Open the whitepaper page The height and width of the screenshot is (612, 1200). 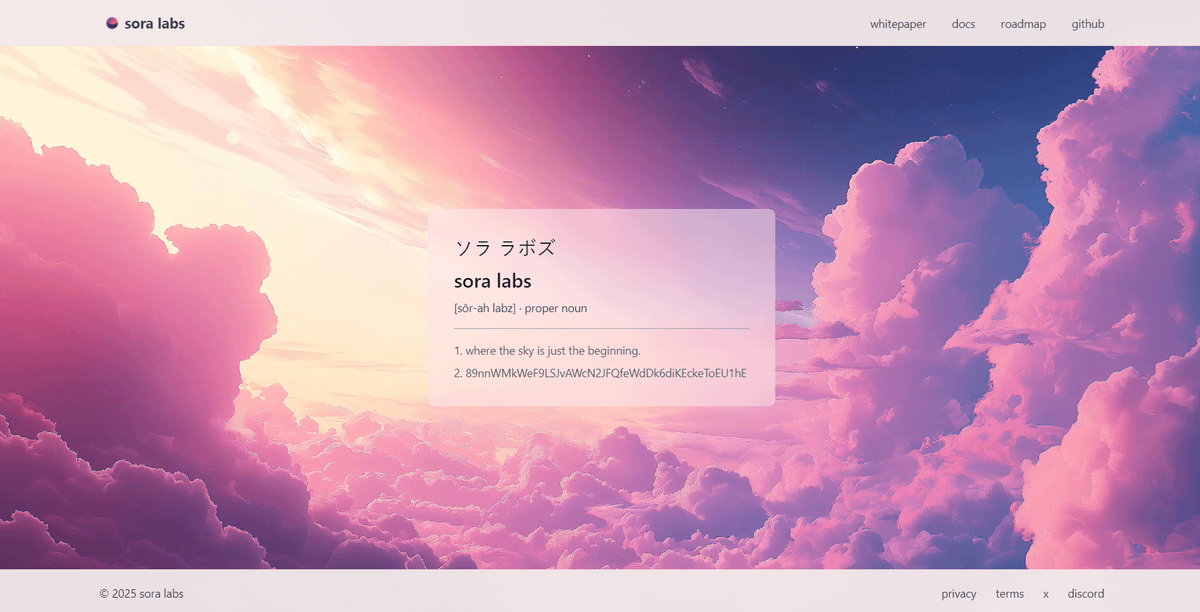(x=898, y=24)
